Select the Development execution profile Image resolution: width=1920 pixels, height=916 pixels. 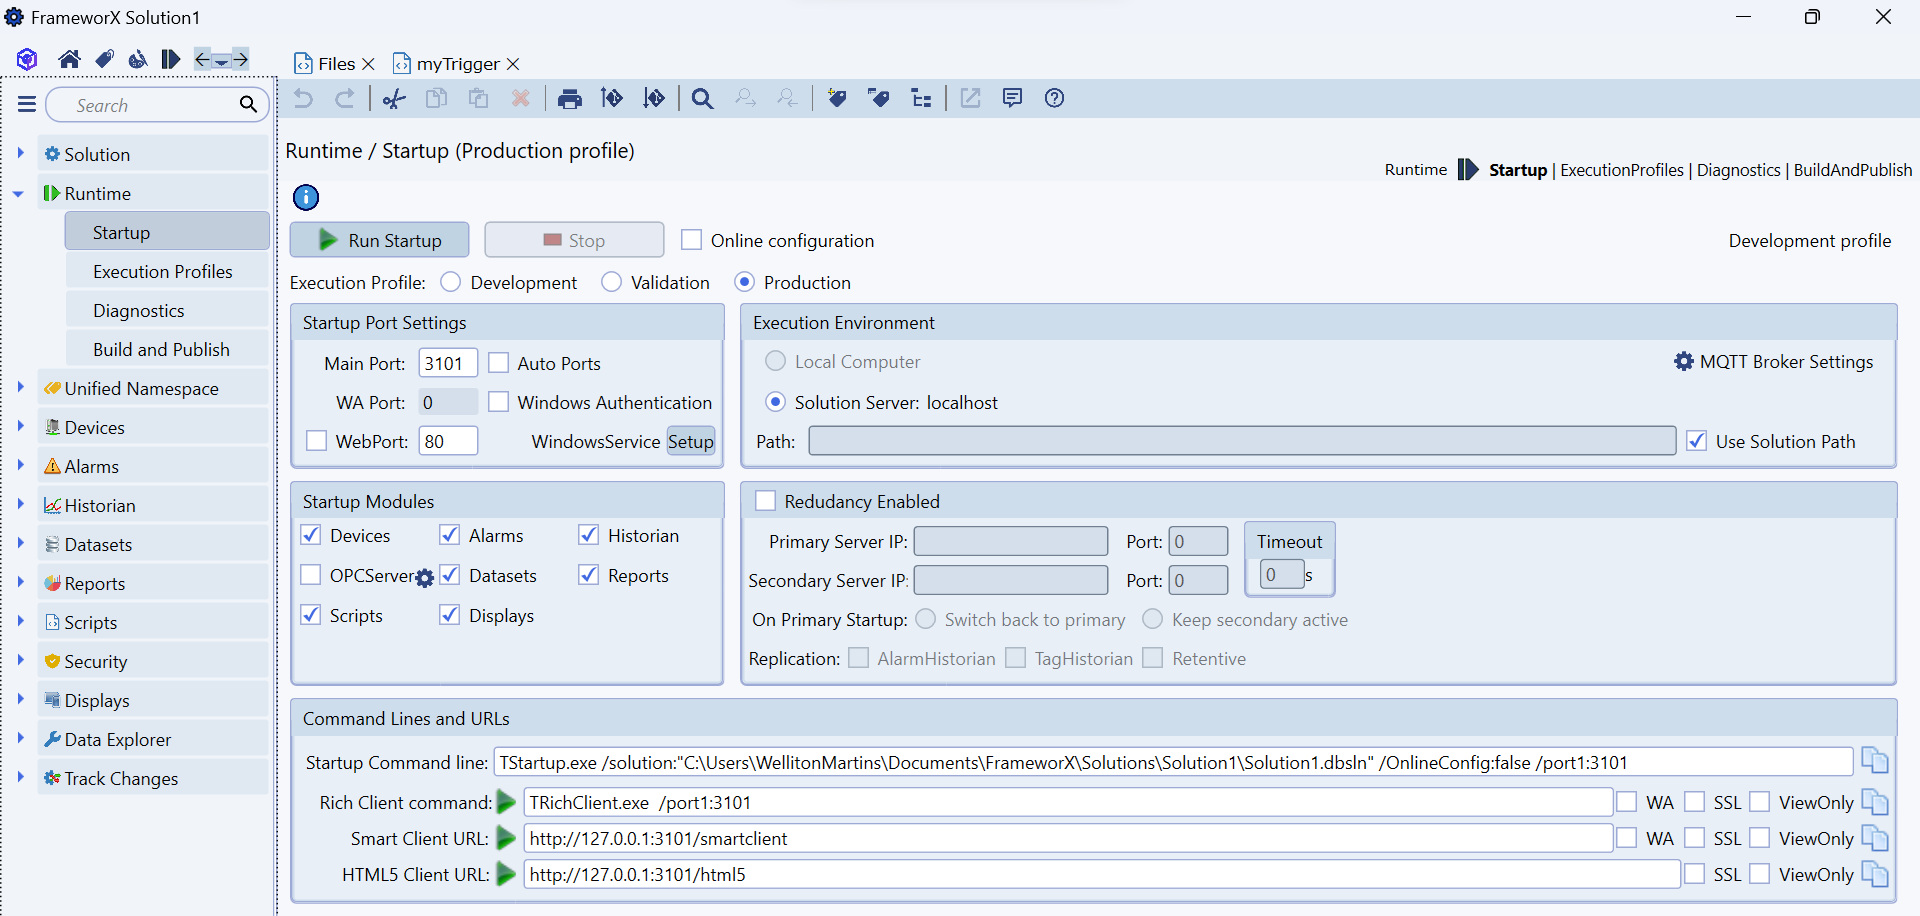click(451, 282)
